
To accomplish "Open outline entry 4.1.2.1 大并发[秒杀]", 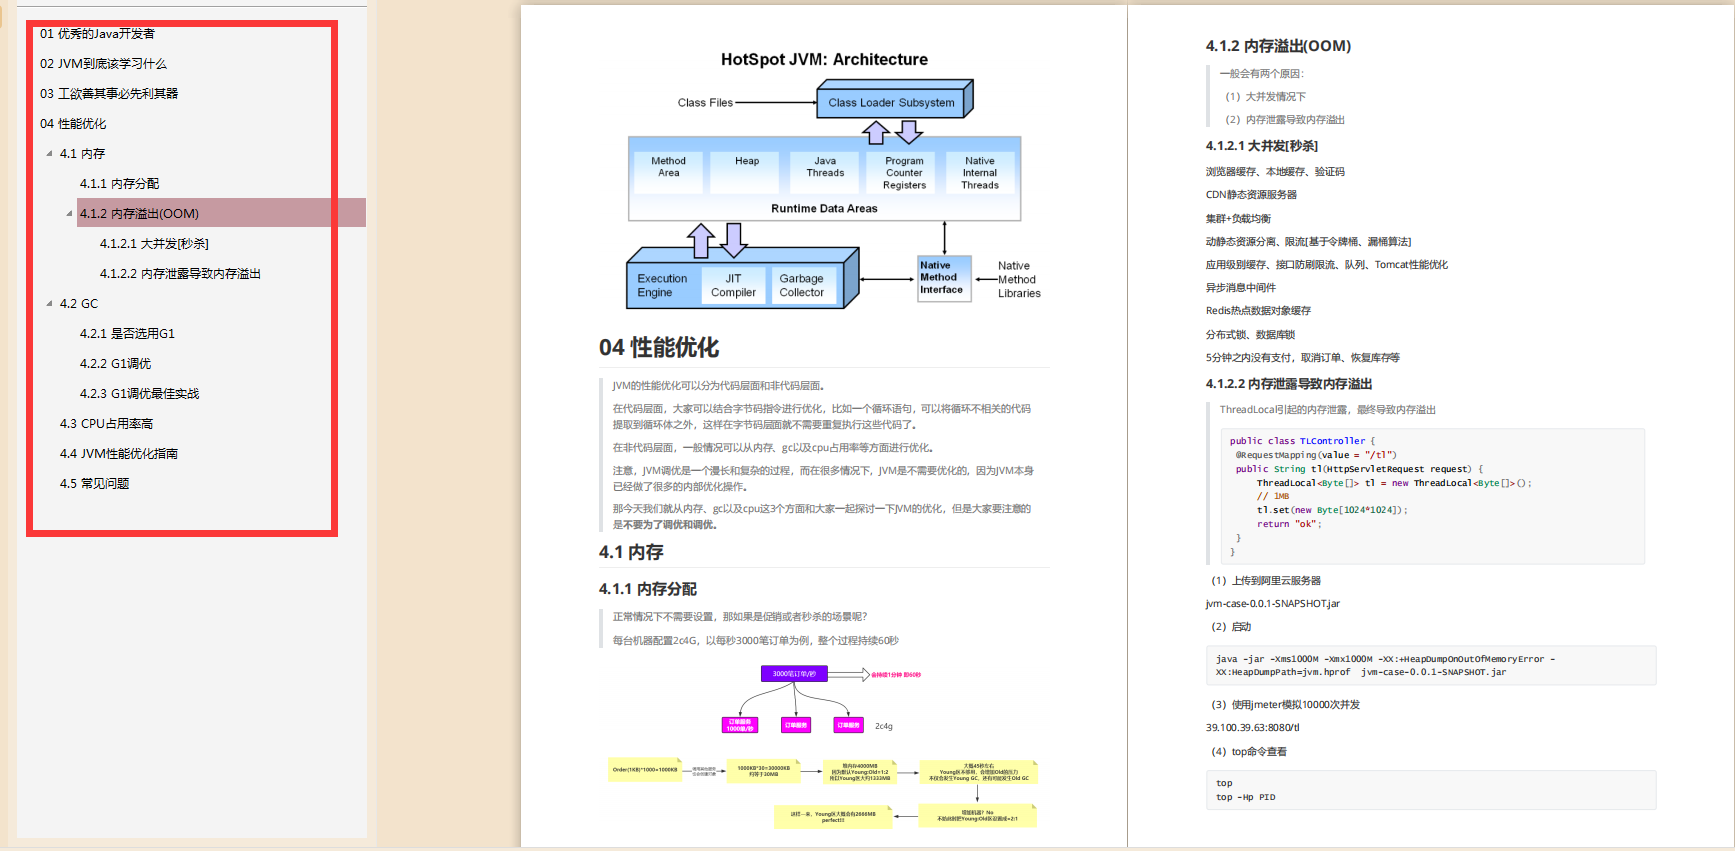I will click(154, 243).
